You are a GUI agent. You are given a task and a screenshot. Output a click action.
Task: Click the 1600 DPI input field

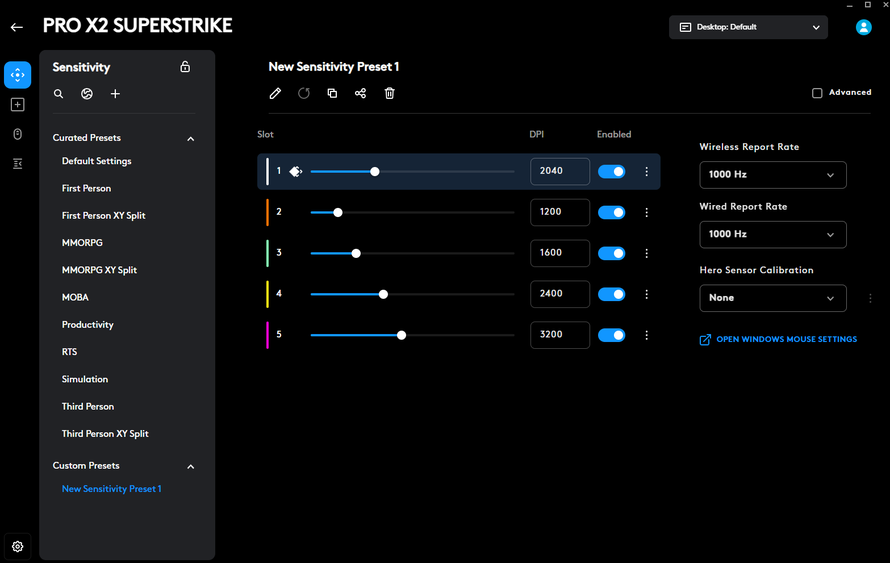coord(560,253)
